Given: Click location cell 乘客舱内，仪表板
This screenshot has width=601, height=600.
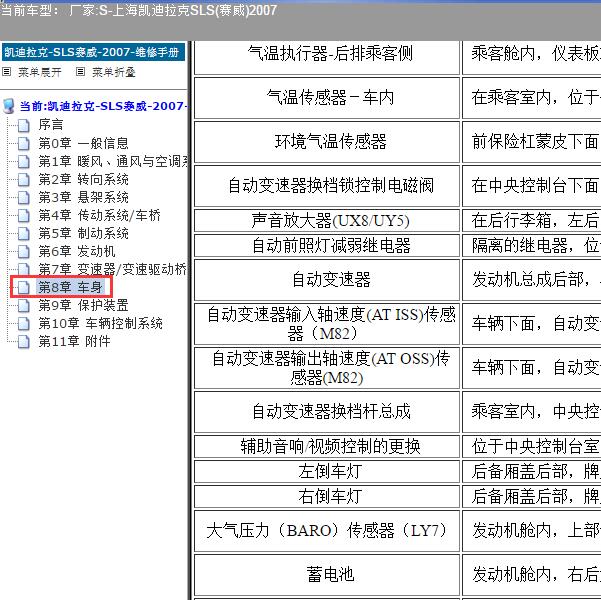Looking at the screenshot, I should (x=532, y=57).
